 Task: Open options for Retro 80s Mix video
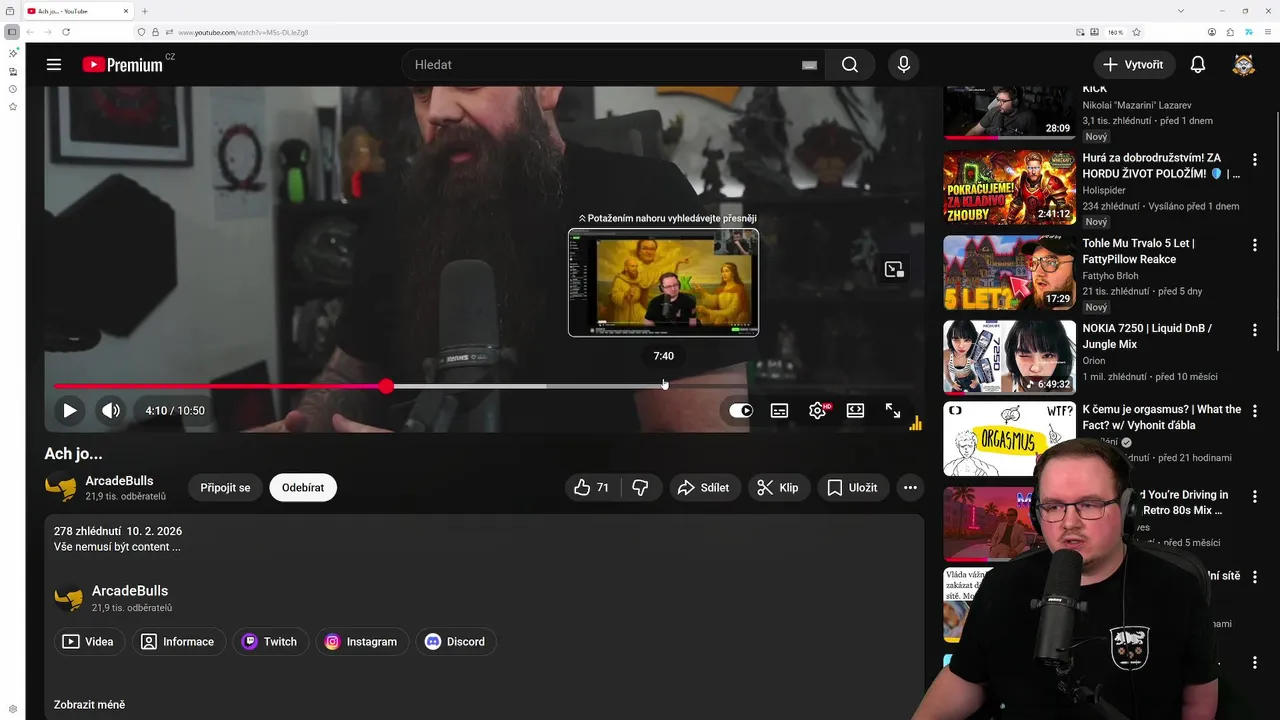[x=1255, y=496]
